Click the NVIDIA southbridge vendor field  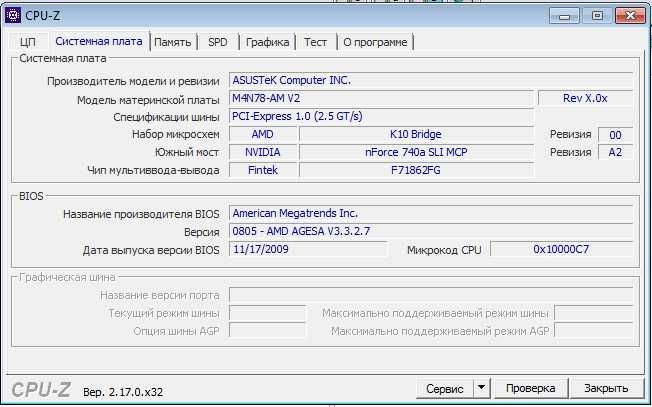(x=263, y=152)
